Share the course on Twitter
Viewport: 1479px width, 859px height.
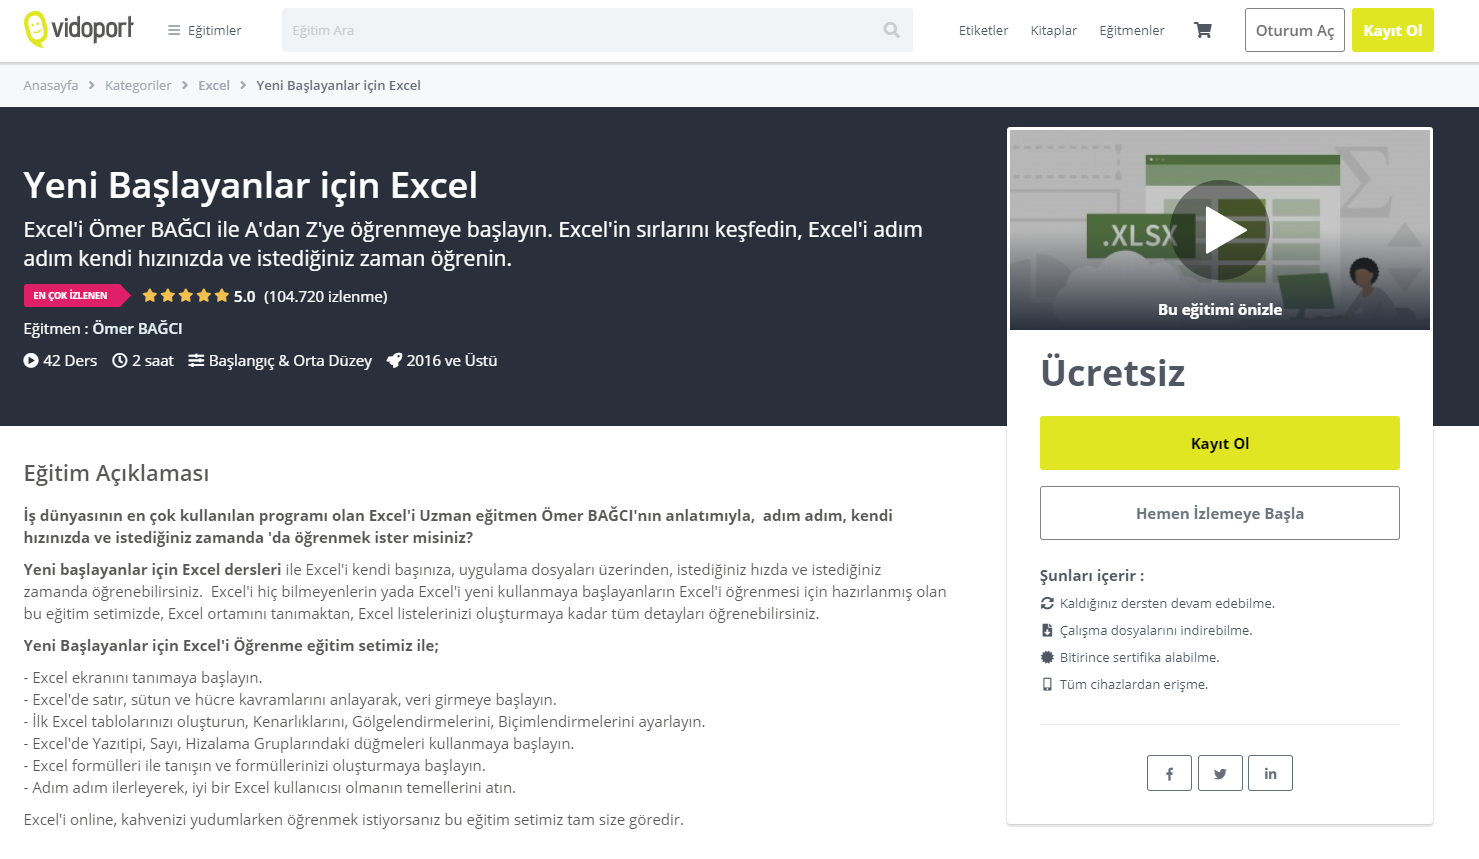pyautogui.click(x=1220, y=773)
